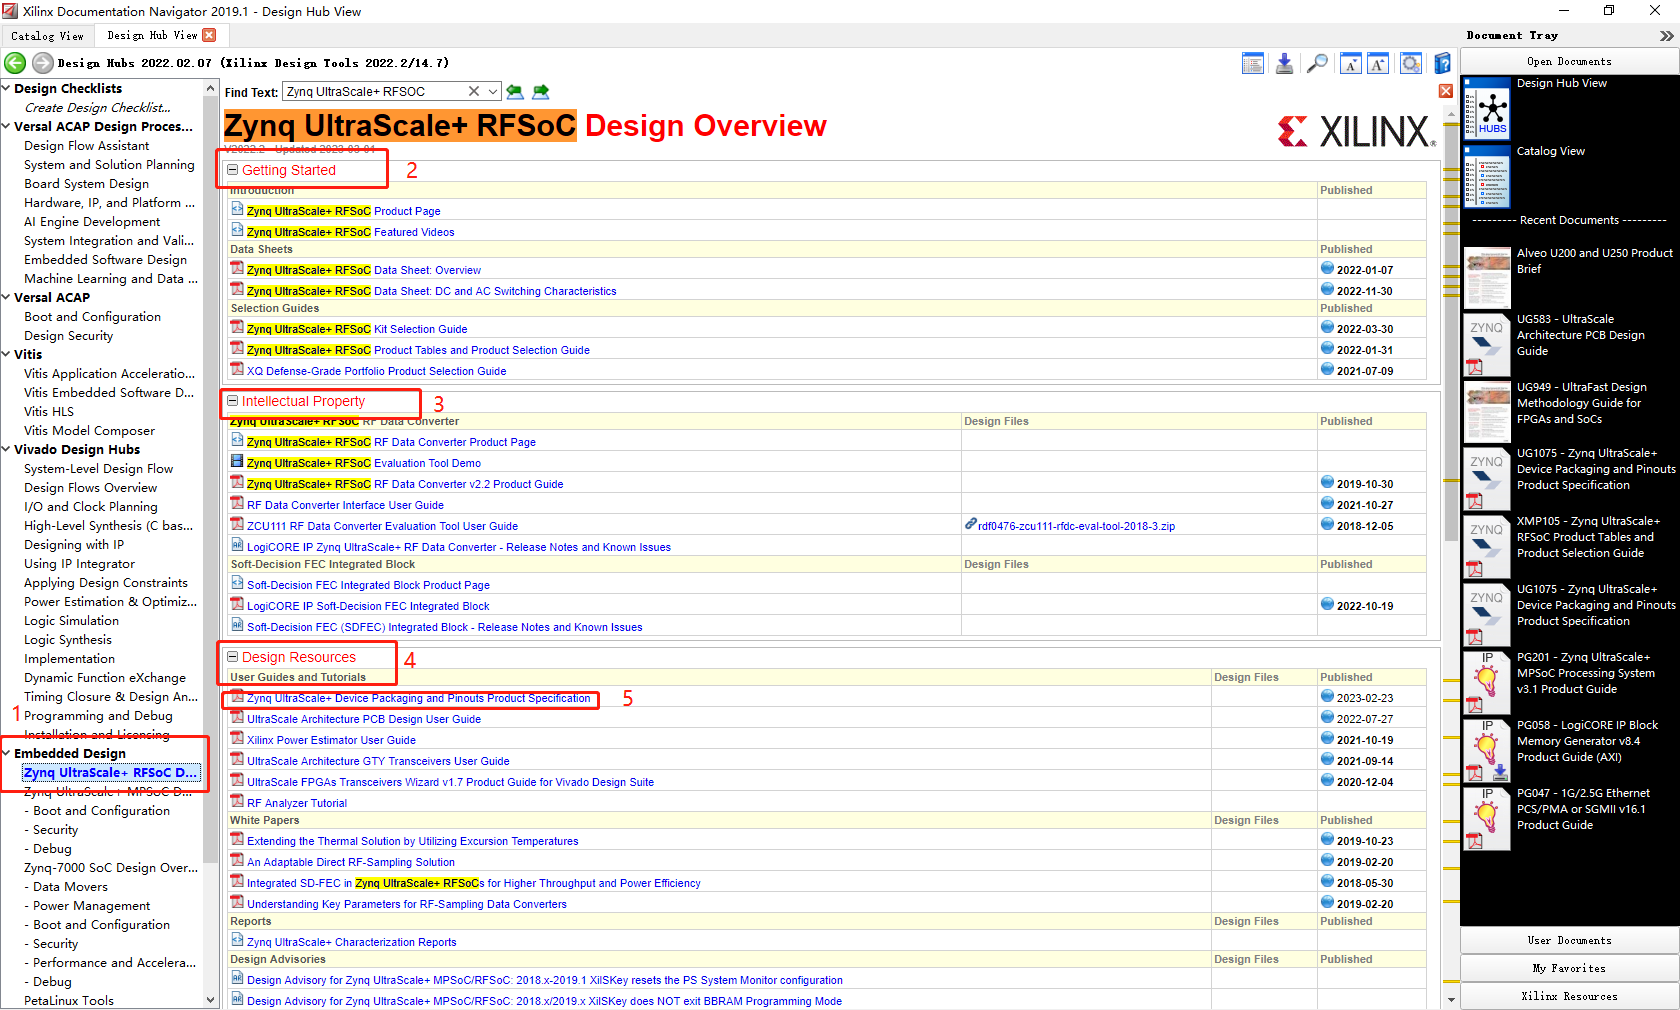
Task: Go back with the green arrow button
Action: tap(15, 63)
